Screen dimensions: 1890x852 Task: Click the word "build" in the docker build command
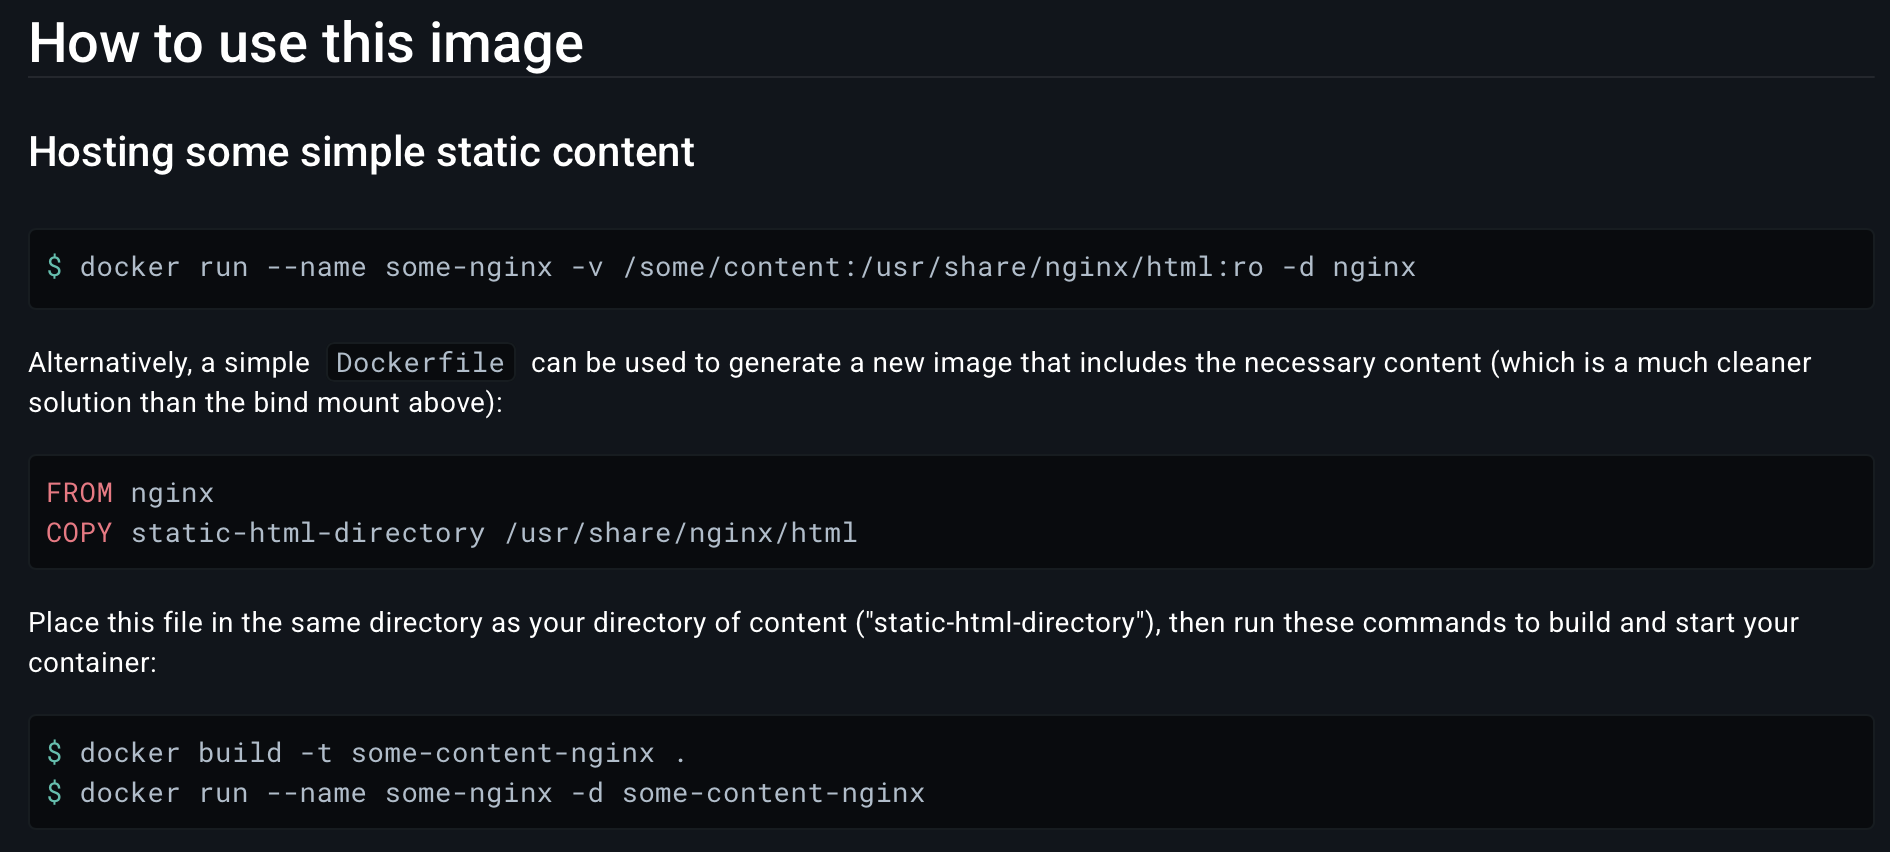pos(240,753)
